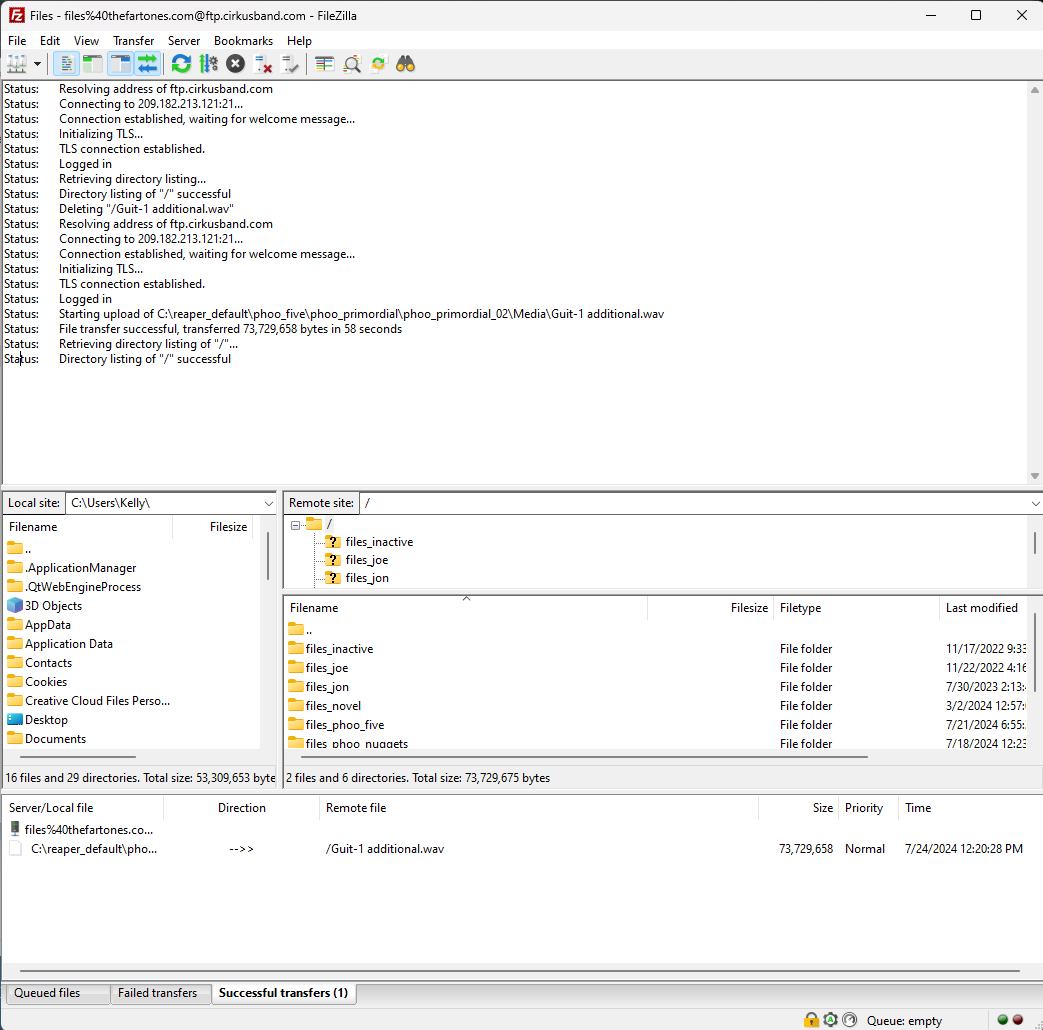The height and width of the screenshot is (1030, 1043).
Task: Open the process queue toolbar icon
Action: click(208, 64)
